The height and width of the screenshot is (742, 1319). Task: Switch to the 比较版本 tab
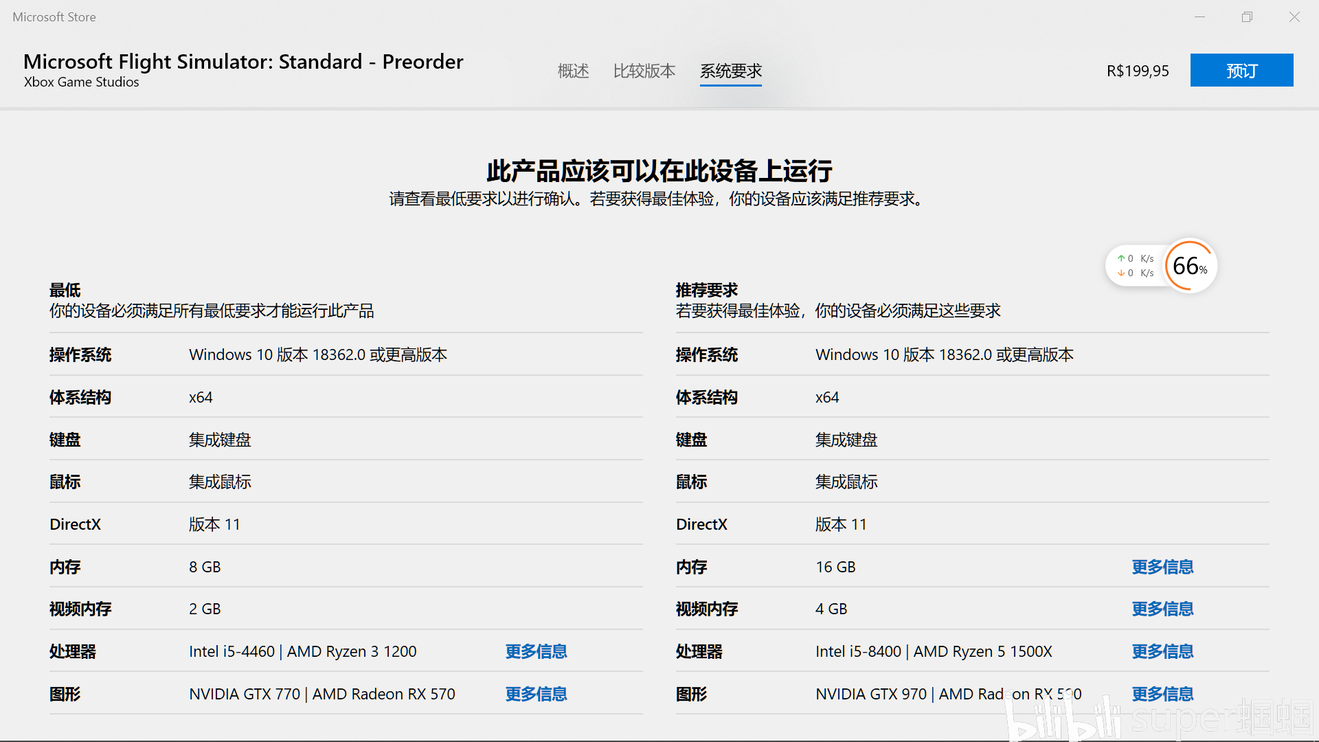[x=644, y=71]
